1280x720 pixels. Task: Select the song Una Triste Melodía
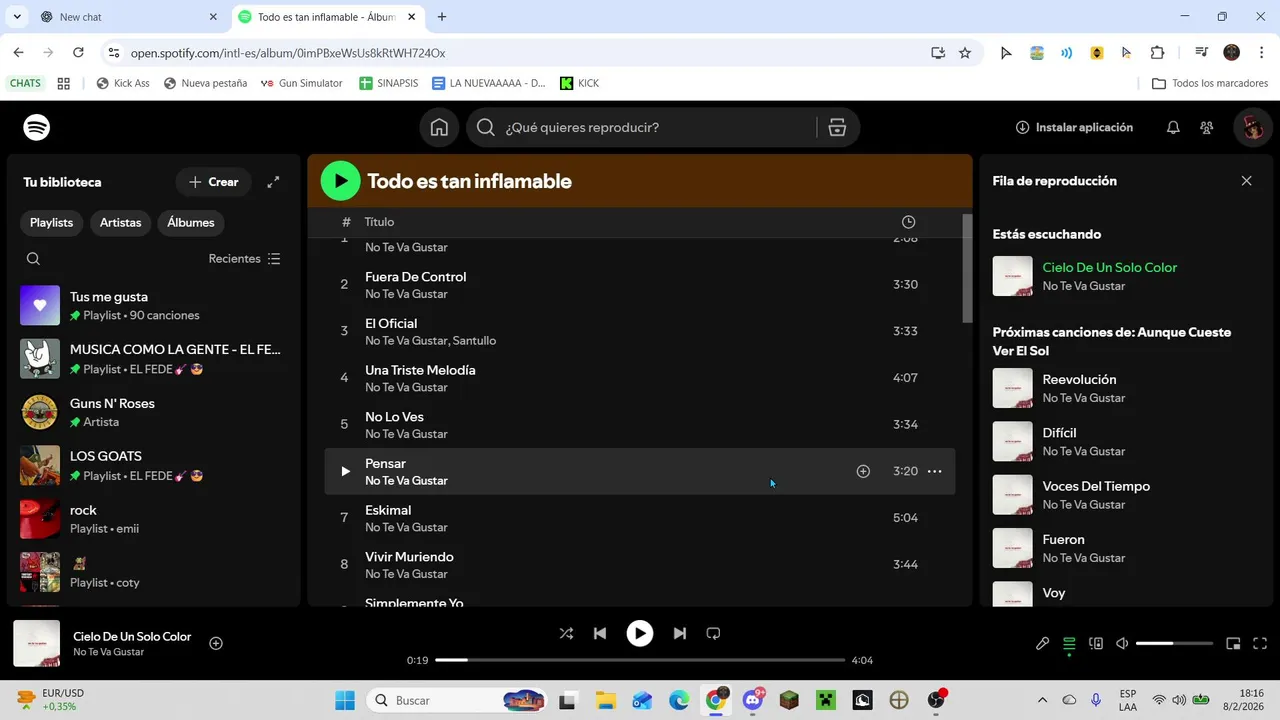[x=640, y=378]
